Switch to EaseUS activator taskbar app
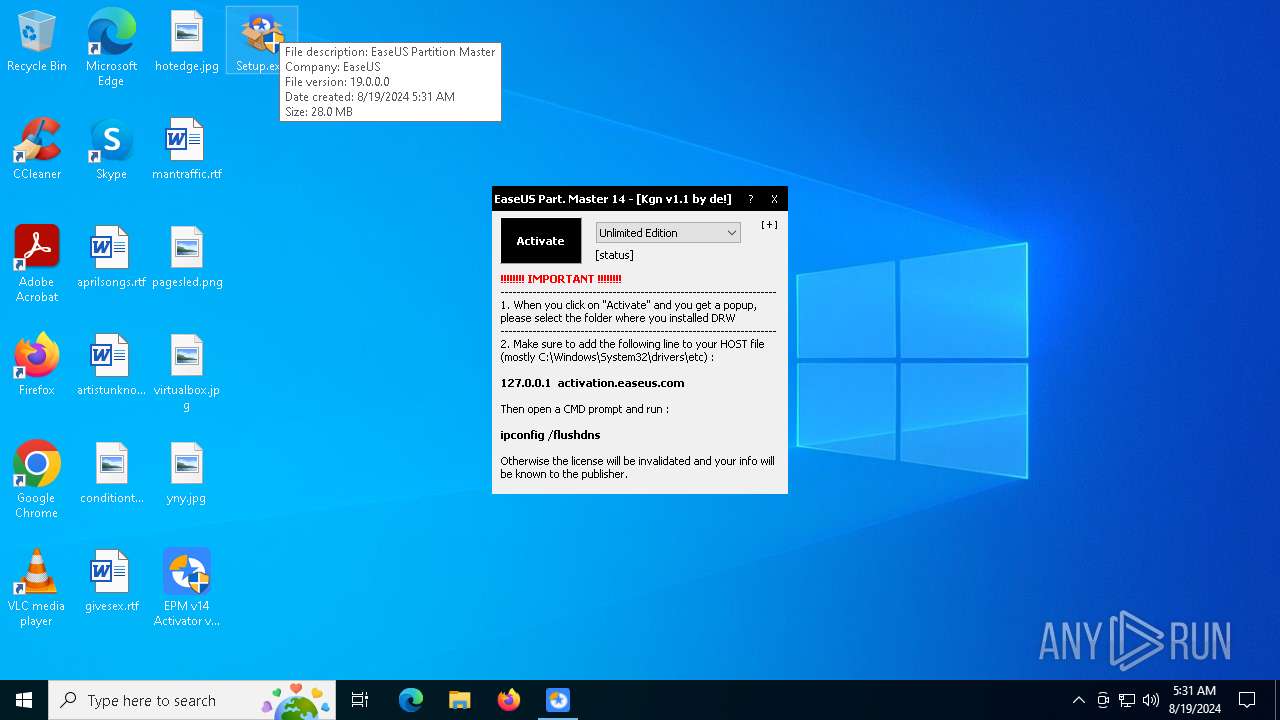Image resolution: width=1280 pixels, height=720 pixels. pos(558,700)
